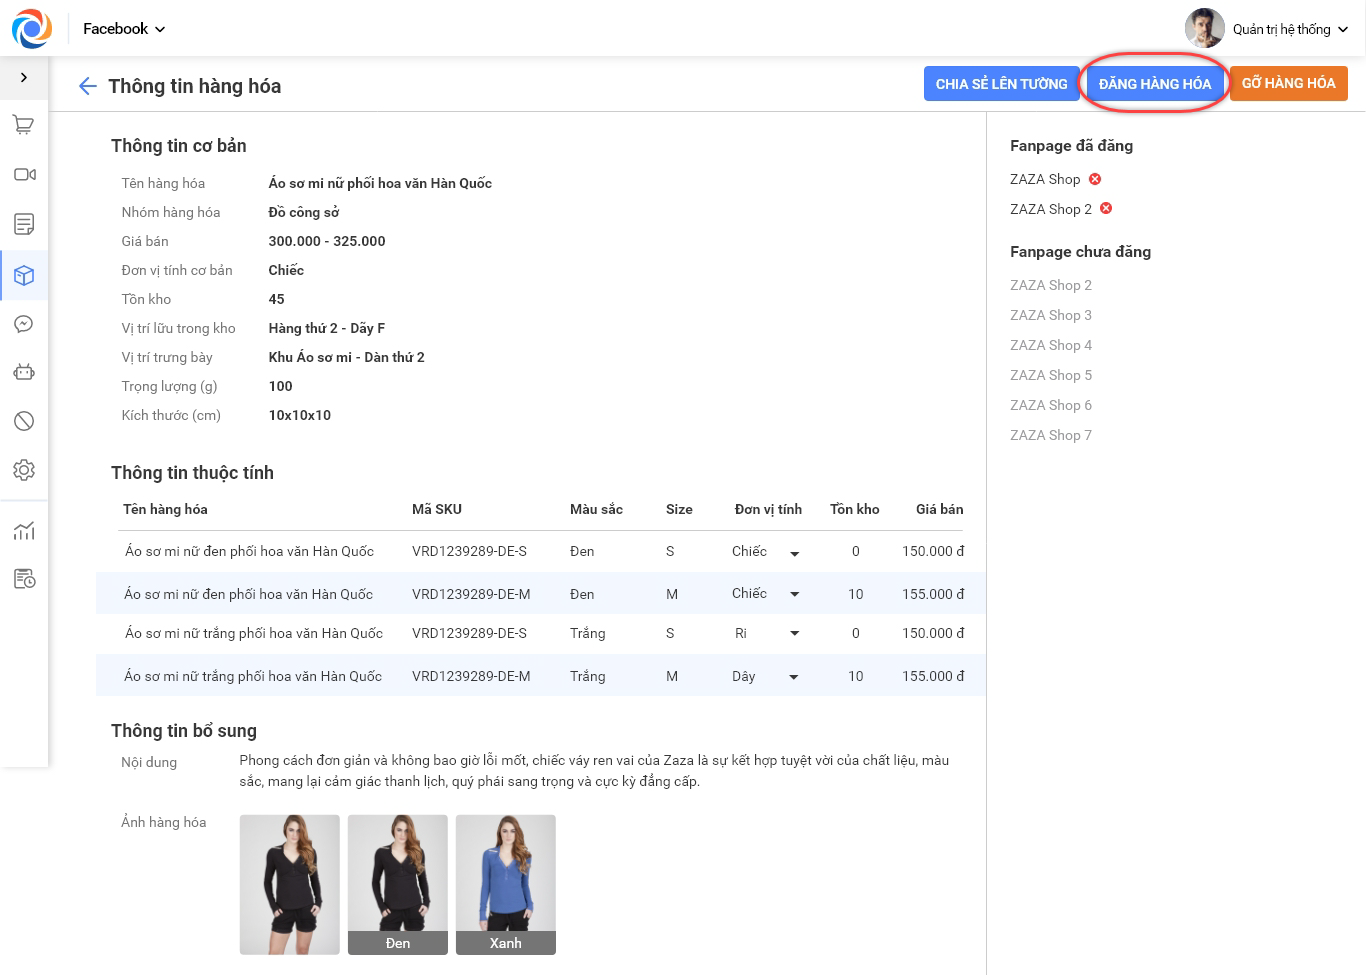1366x975 pixels.
Task: Open the livestream video camera section
Action: click(x=24, y=175)
